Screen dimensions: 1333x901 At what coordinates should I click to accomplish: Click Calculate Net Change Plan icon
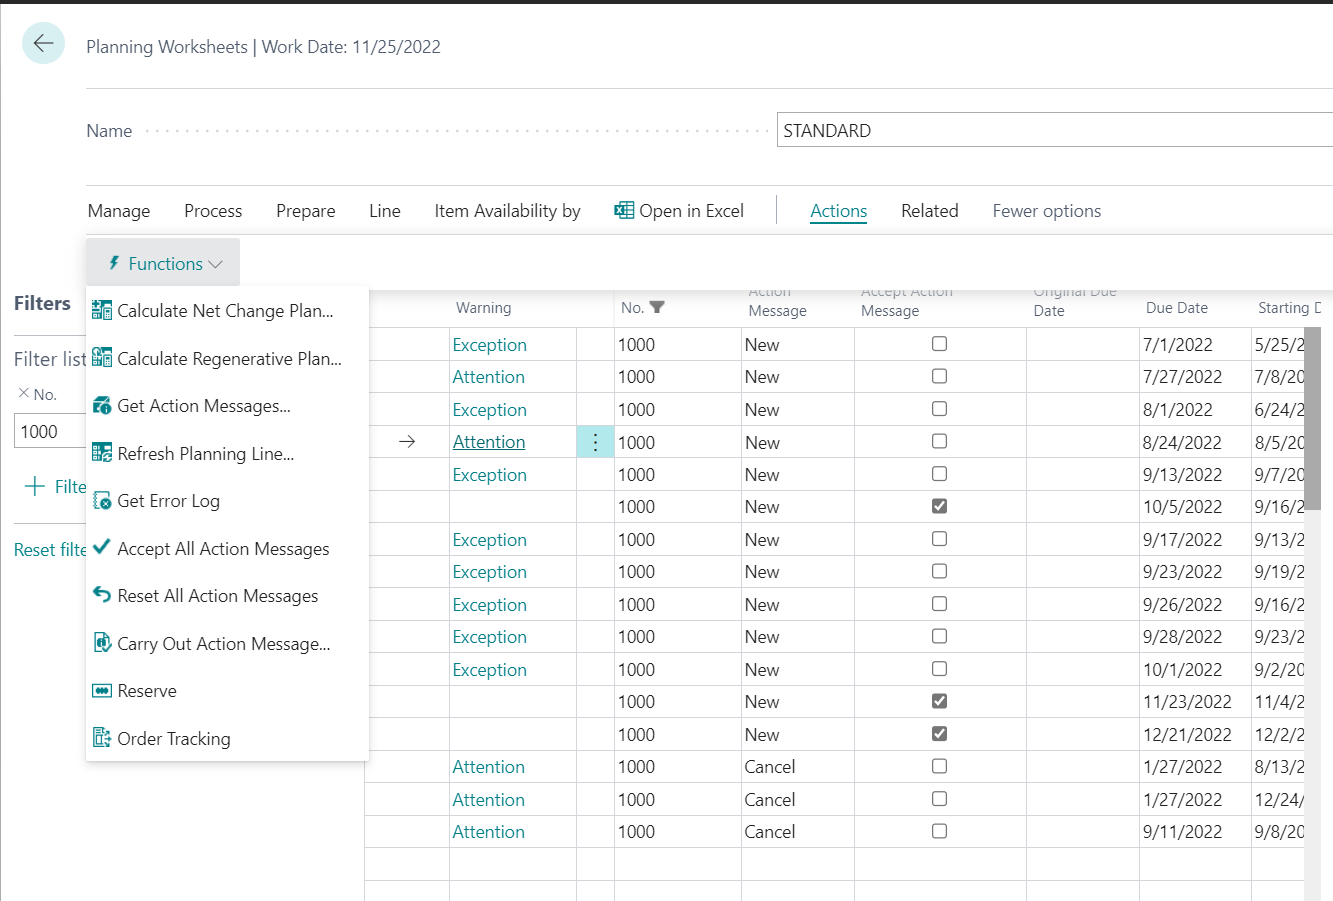pos(102,311)
